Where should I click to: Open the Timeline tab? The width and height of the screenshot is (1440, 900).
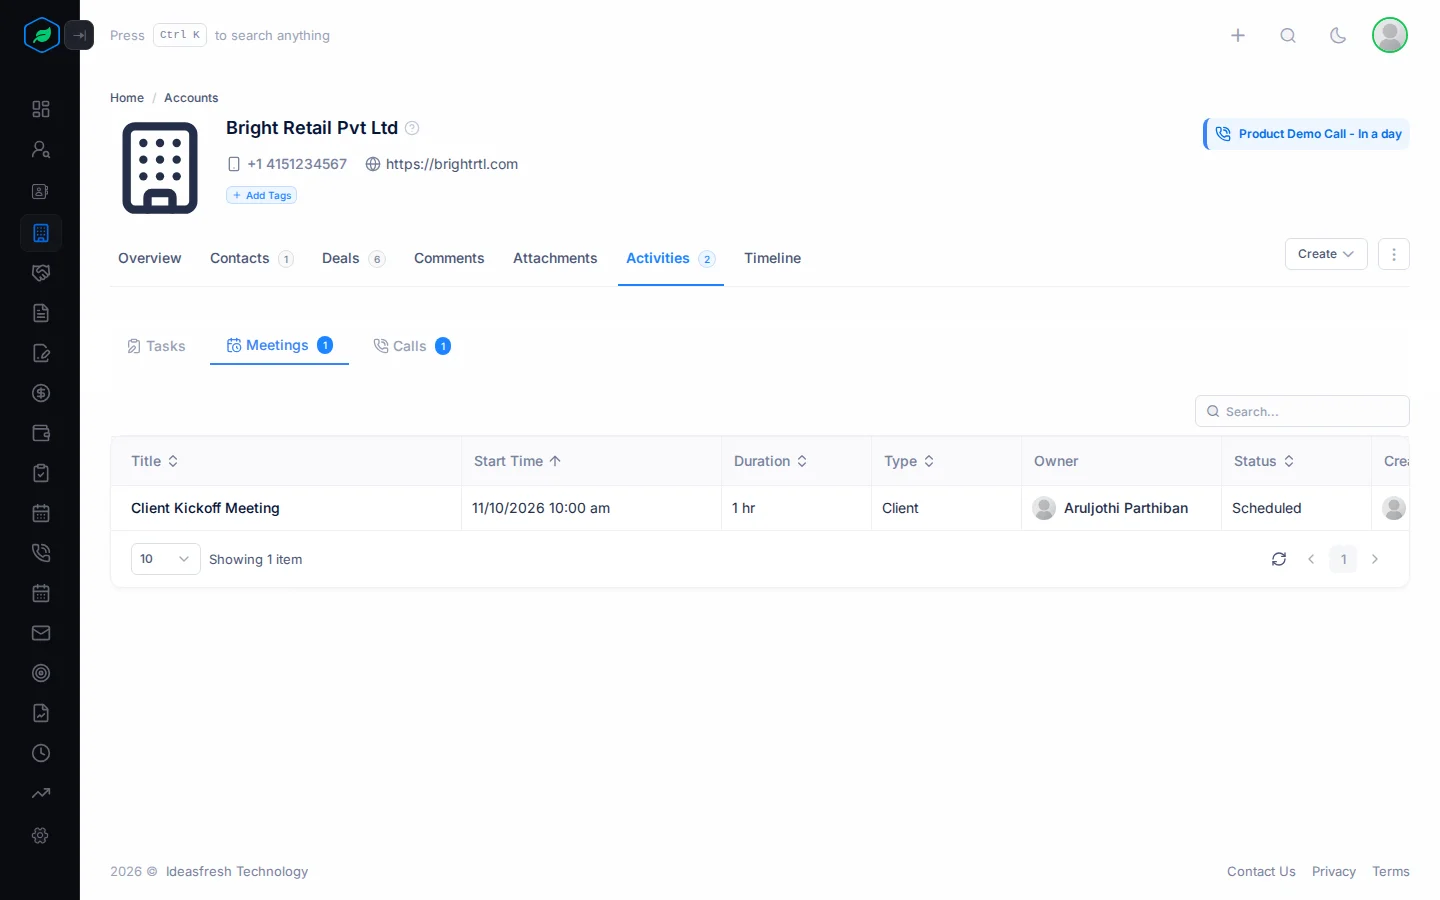[772, 258]
